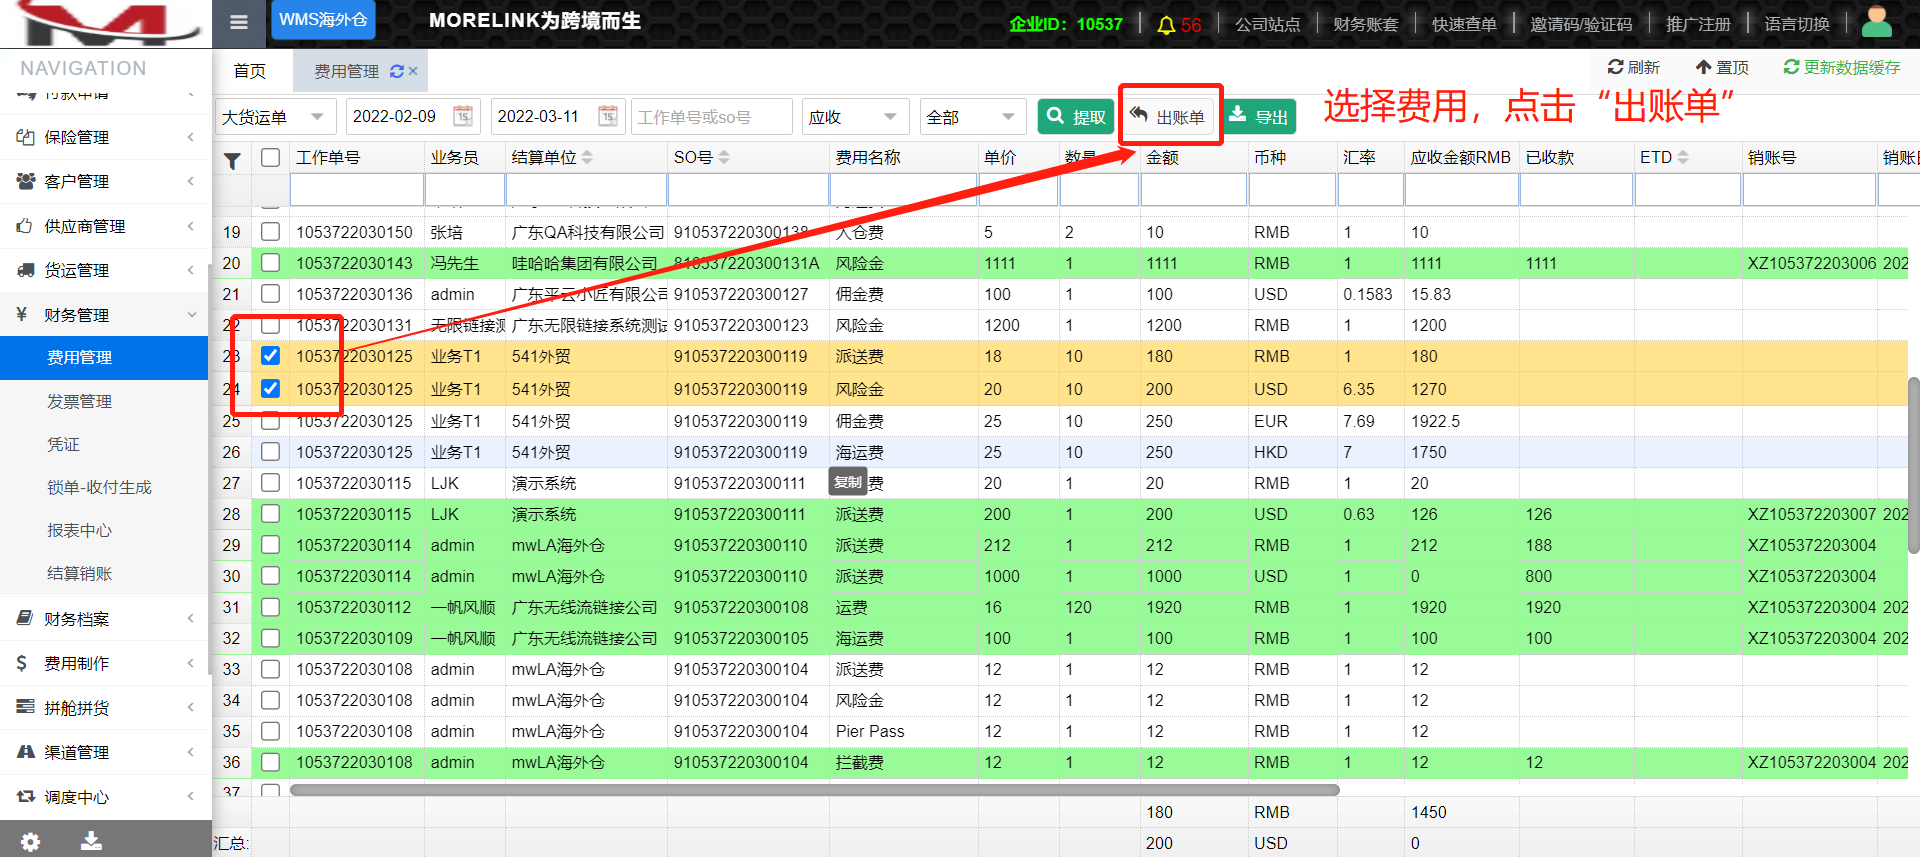Image resolution: width=1920 pixels, height=857 pixels.
Task: Click the table filter funnel icon
Action: [232, 160]
